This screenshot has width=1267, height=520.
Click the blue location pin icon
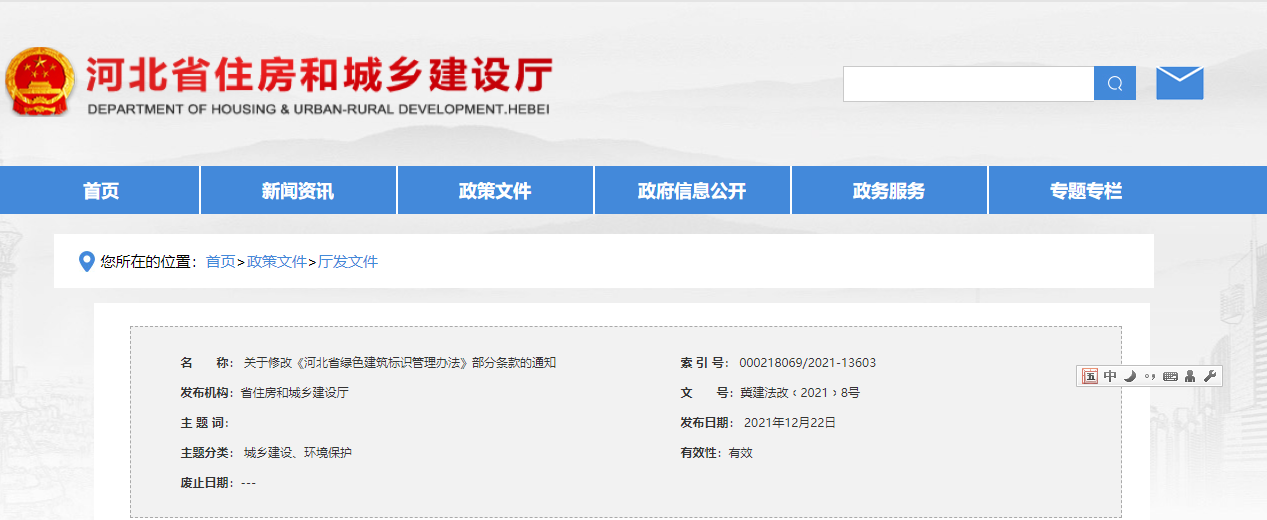pos(87,262)
